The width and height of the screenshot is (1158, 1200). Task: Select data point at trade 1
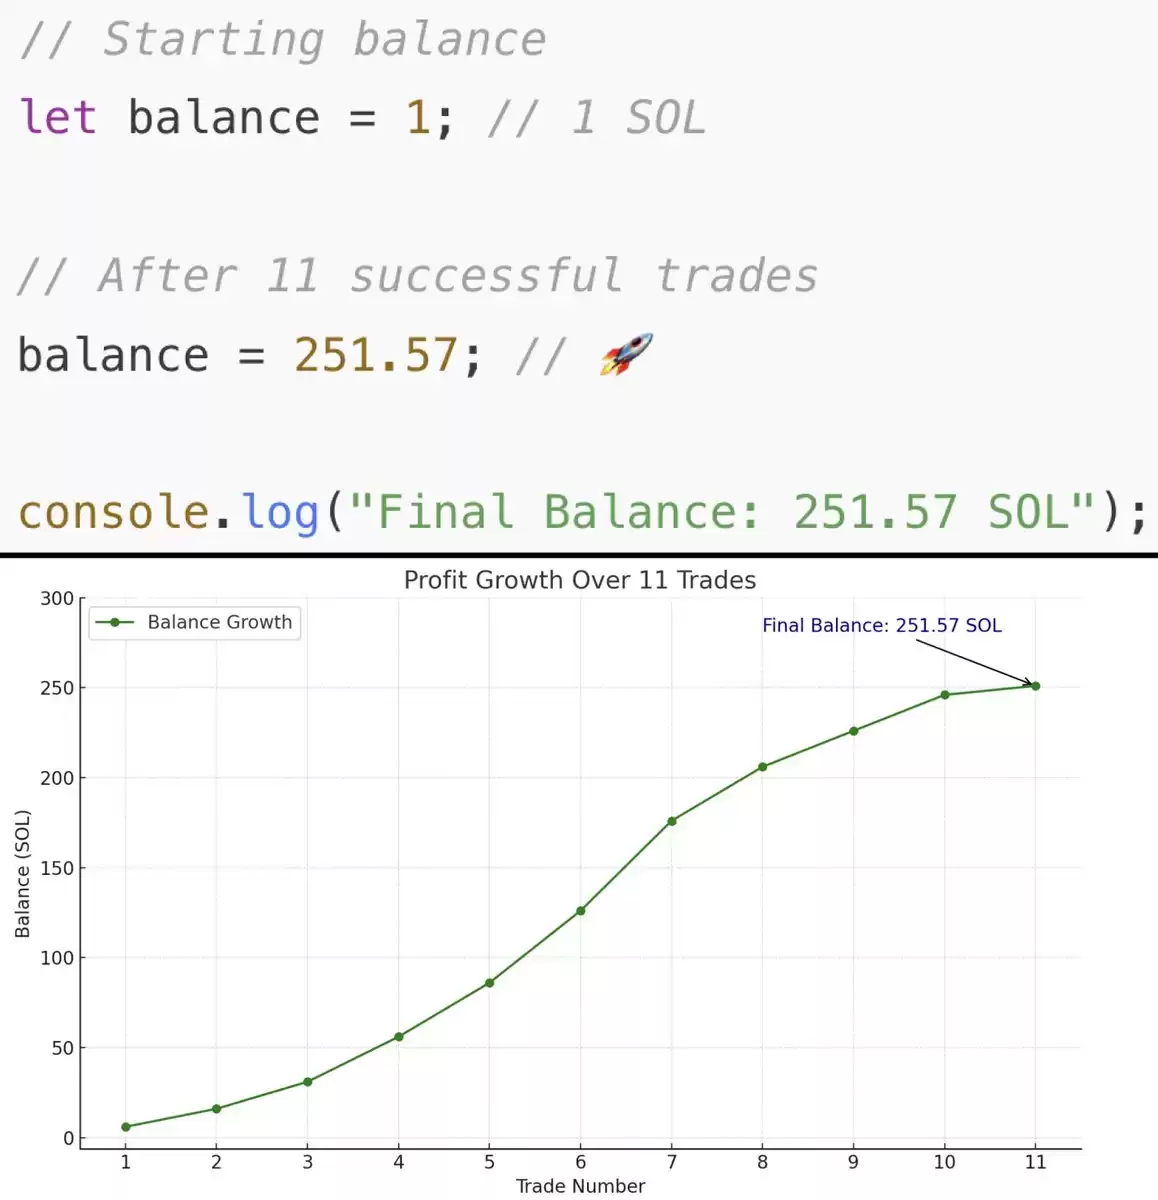coord(126,1127)
